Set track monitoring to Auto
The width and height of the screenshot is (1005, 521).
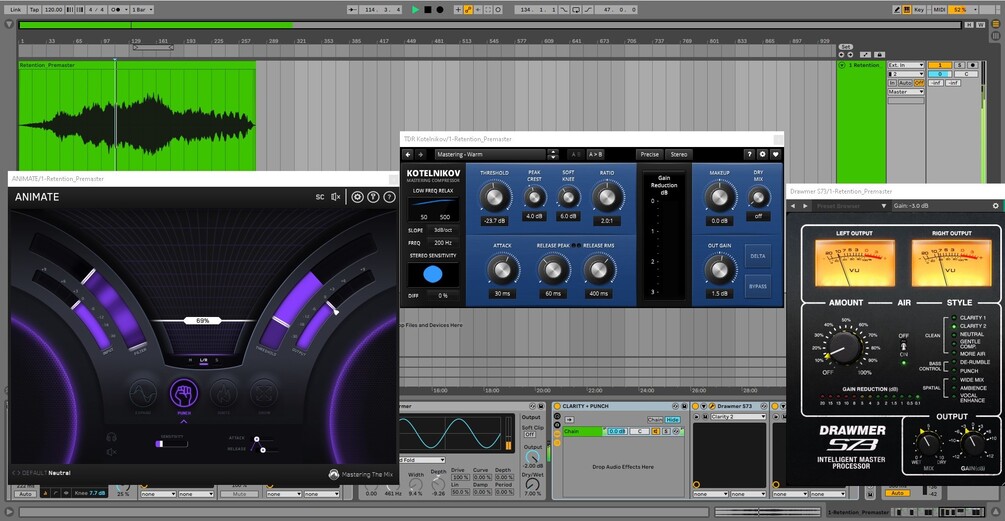point(905,83)
